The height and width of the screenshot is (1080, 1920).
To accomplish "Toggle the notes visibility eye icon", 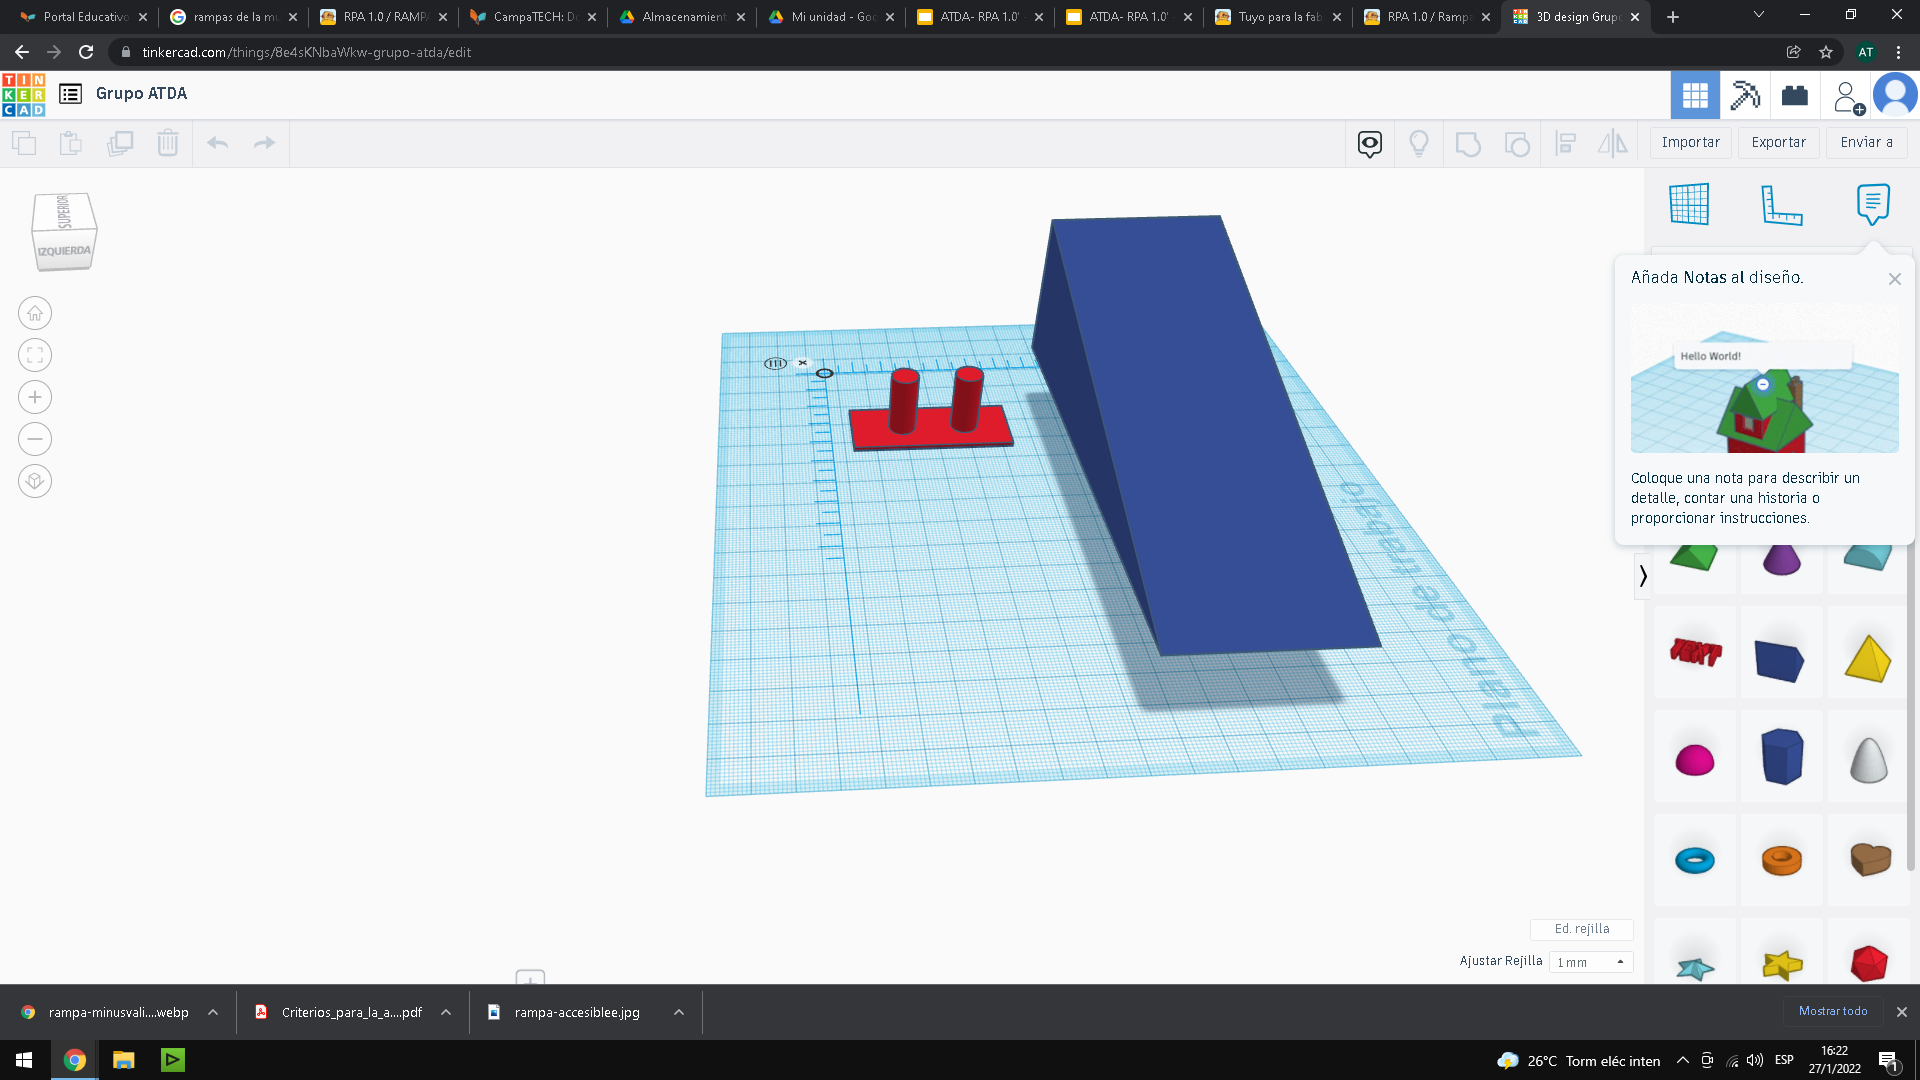I will 1370,144.
